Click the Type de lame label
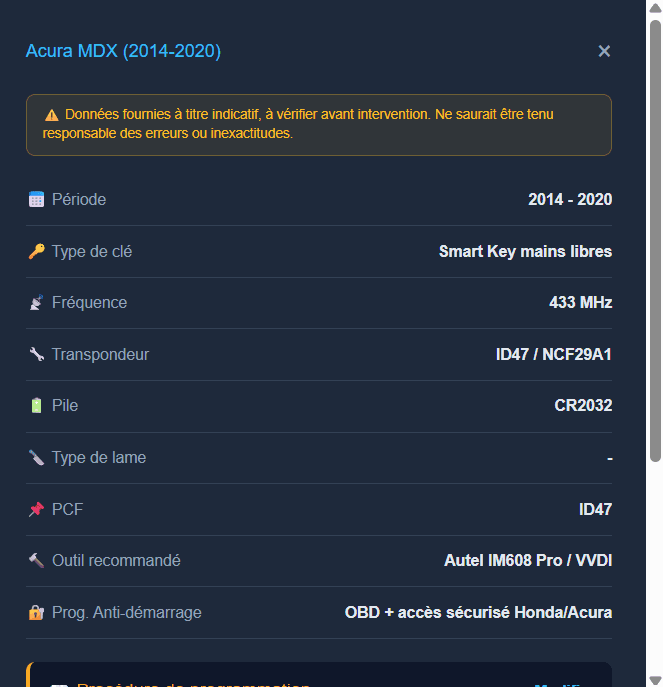 [x=99, y=457]
